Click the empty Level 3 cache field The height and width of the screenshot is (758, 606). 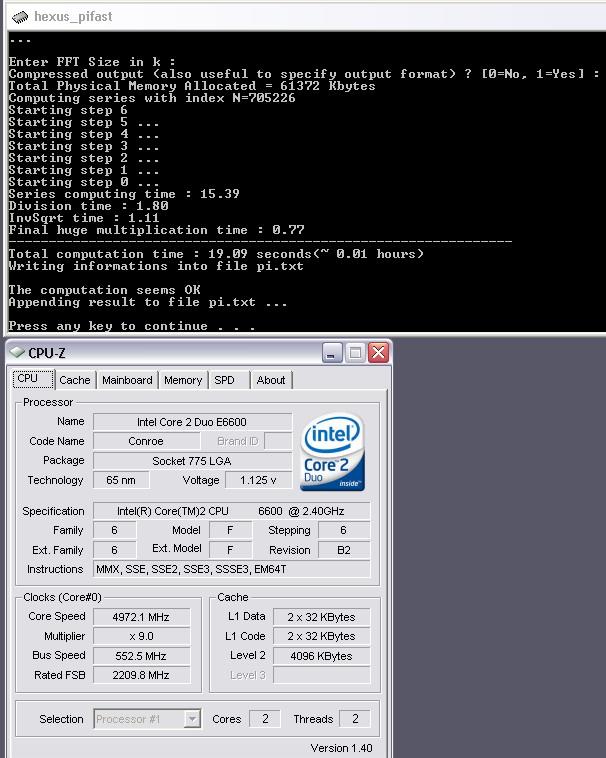click(x=321, y=675)
